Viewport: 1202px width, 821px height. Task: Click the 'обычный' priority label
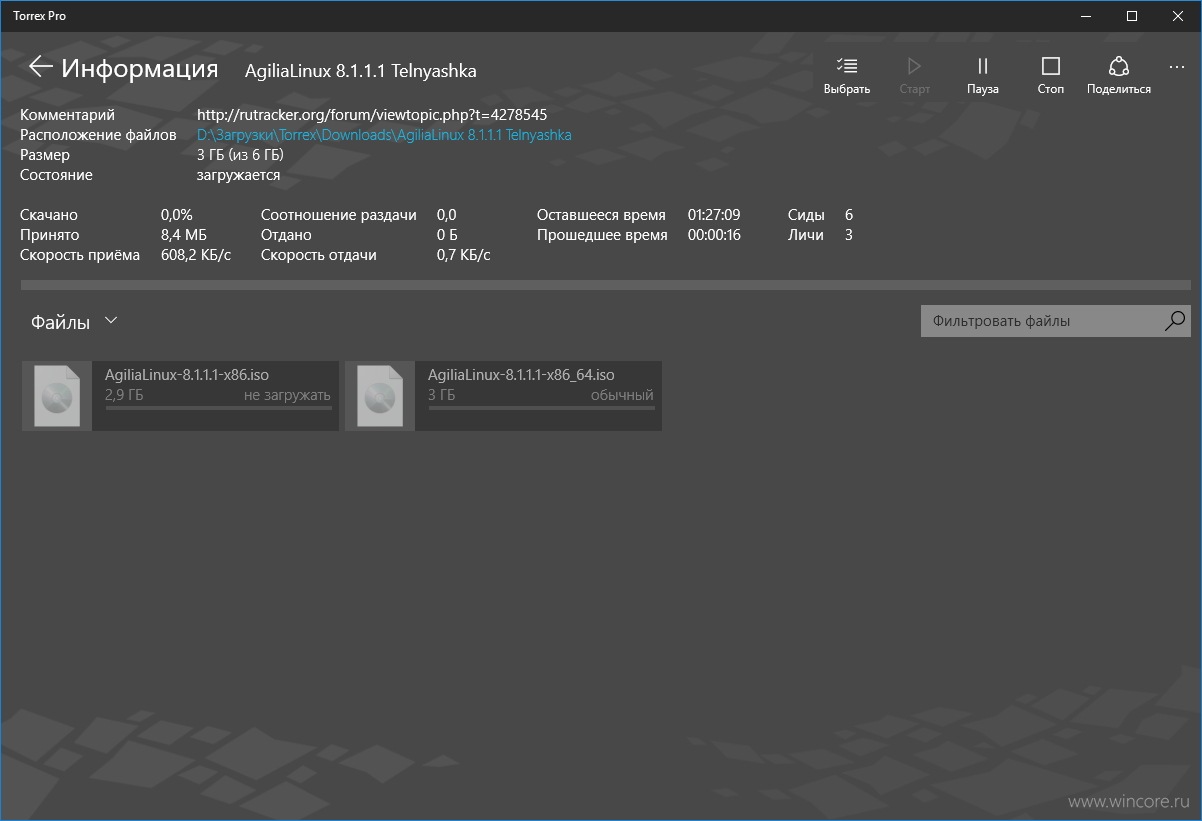coord(622,395)
